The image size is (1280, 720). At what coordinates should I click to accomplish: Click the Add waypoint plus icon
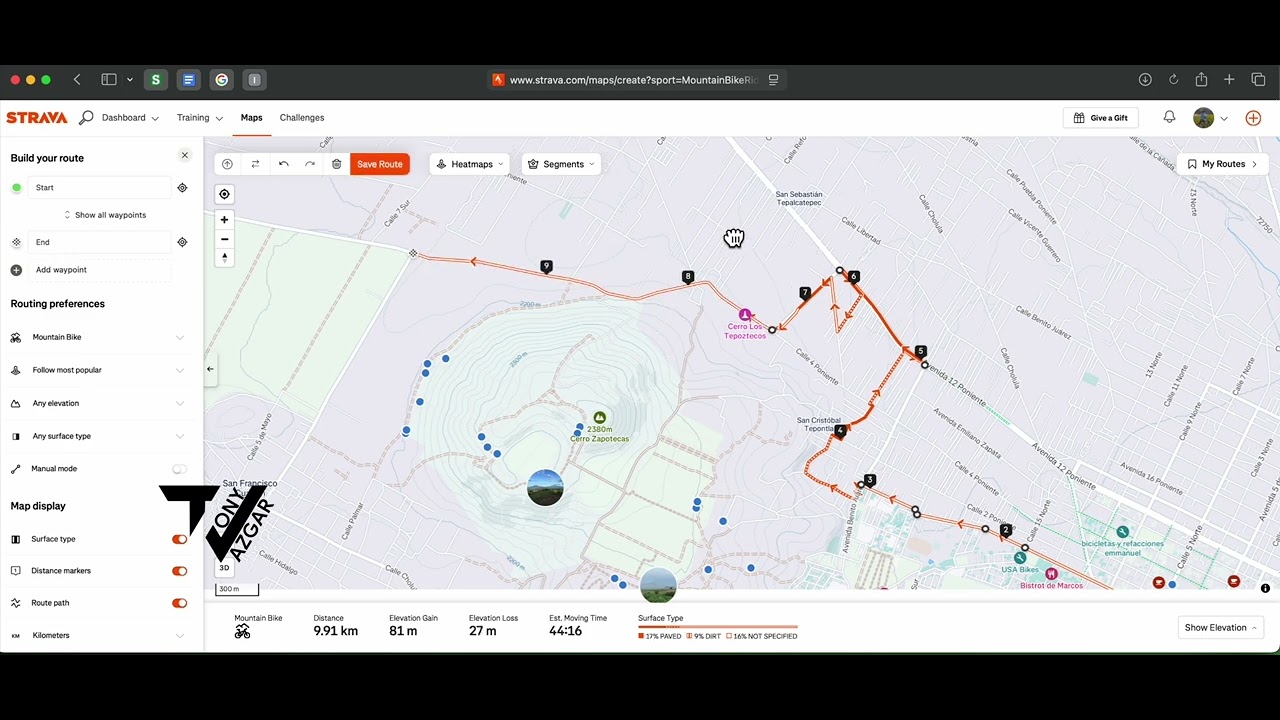click(16, 270)
